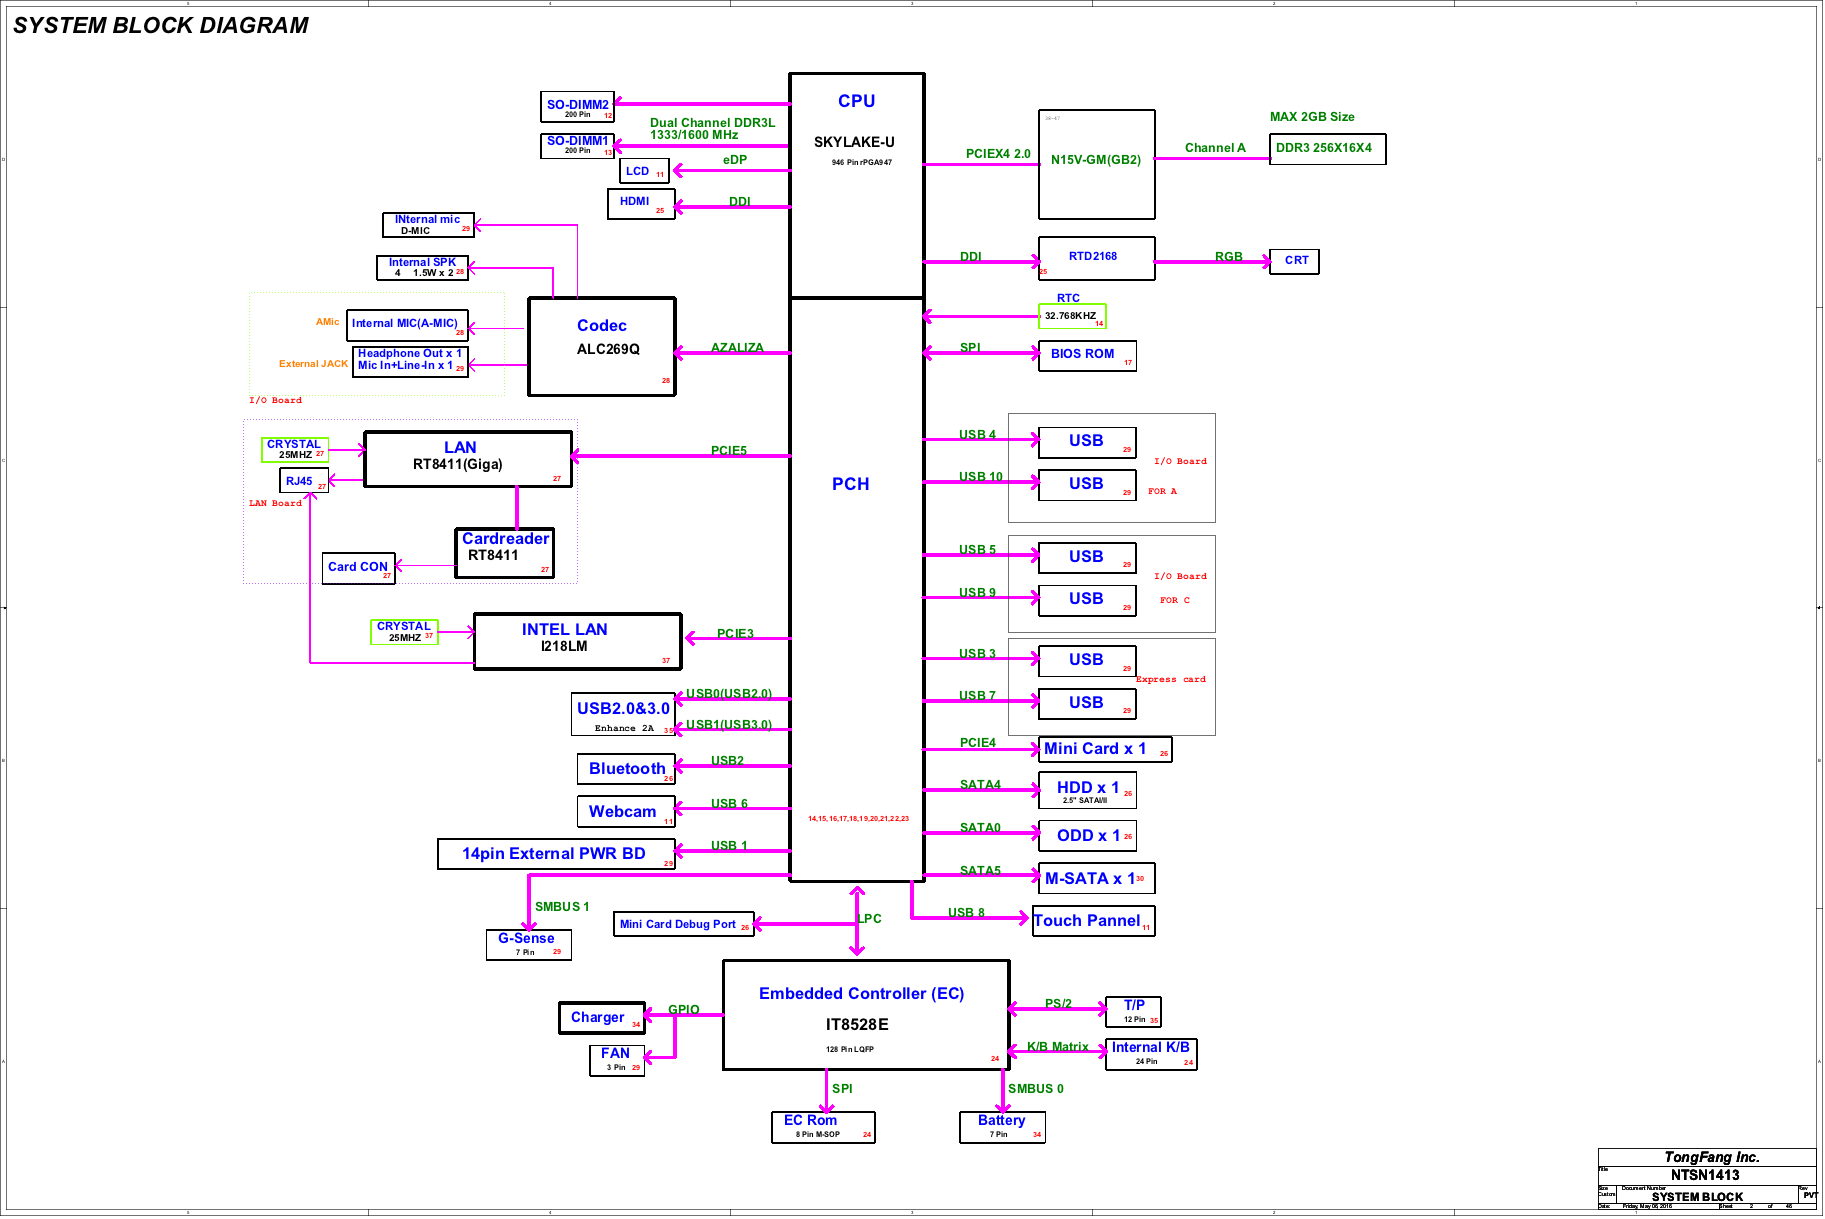Click the Codec ALC269Q block
Image resolution: width=1825 pixels, height=1219 pixels.
point(602,346)
